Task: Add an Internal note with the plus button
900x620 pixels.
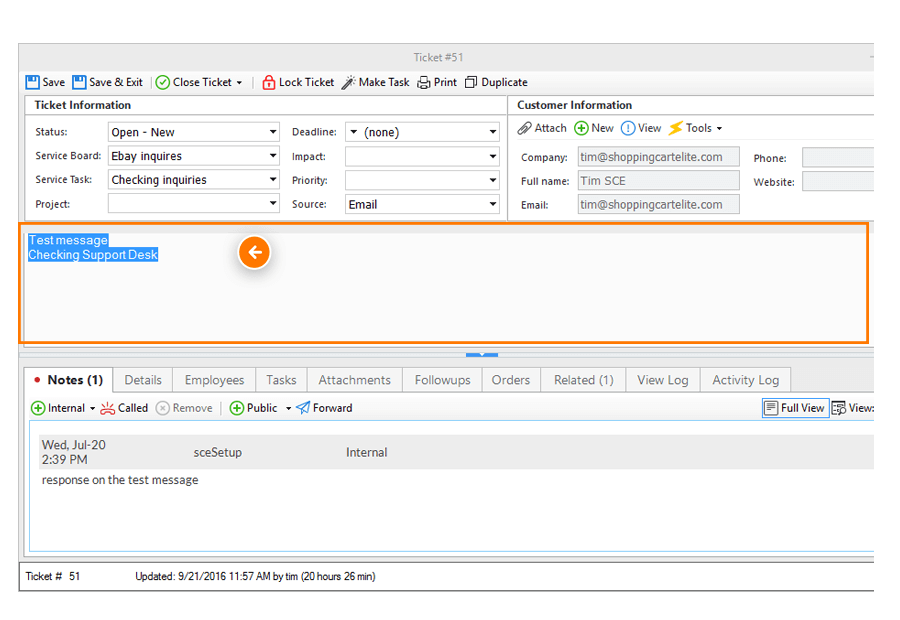Action: [x=57, y=408]
